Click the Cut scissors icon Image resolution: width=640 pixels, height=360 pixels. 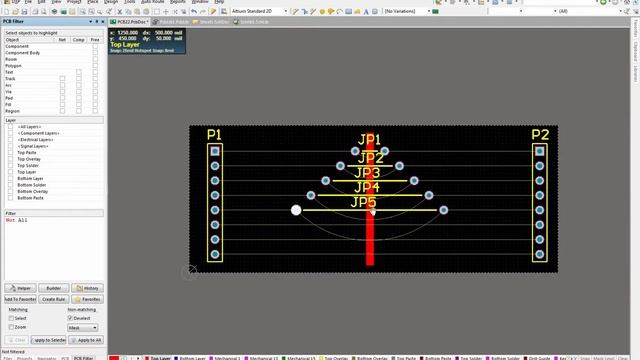(120, 12)
